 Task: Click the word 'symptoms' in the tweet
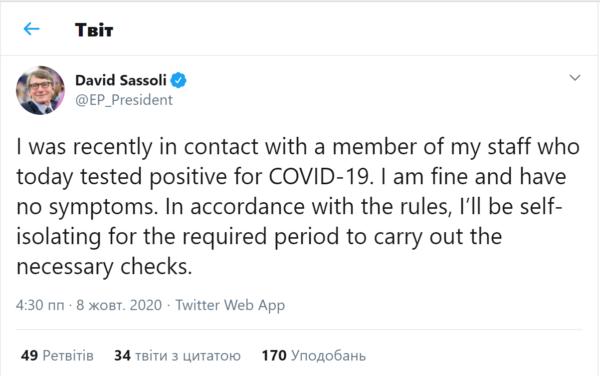coord(103,207)
